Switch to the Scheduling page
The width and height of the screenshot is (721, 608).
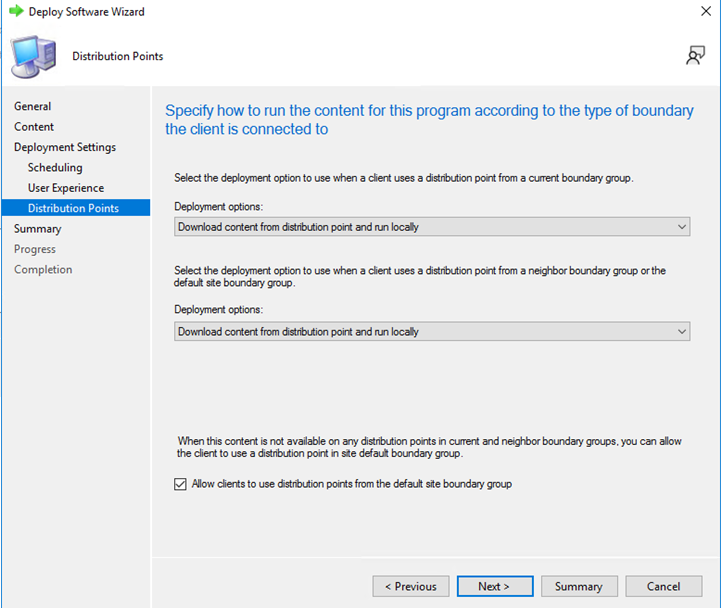pyautogui.click(x=55, y=168)
